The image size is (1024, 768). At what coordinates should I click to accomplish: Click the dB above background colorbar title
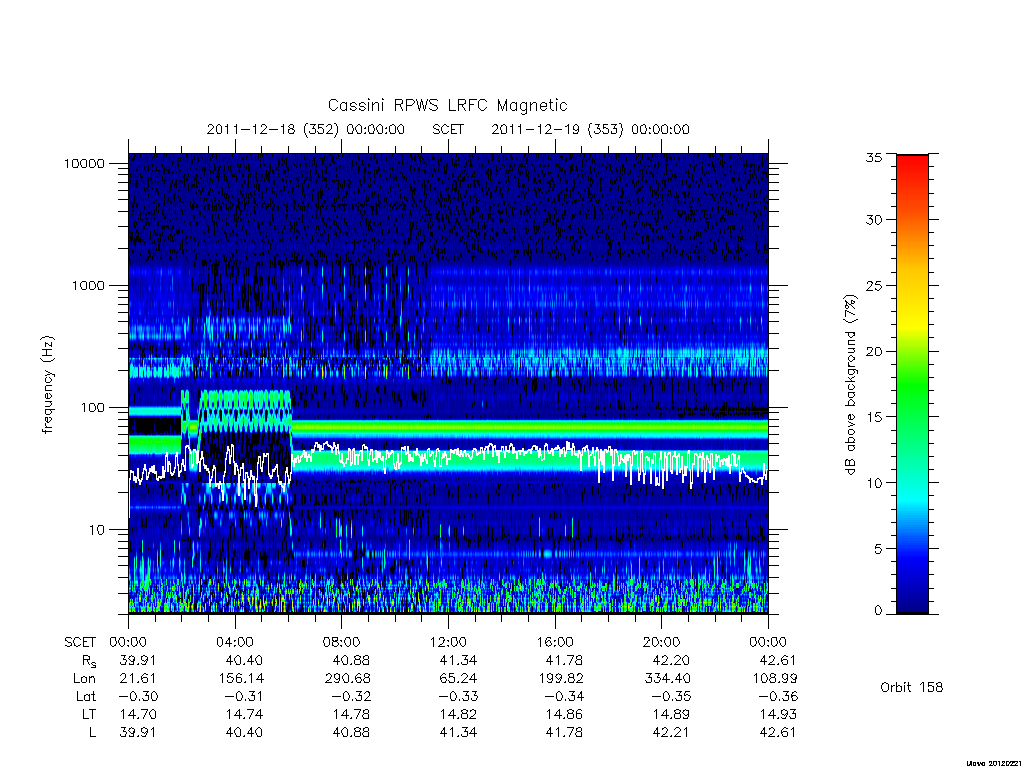[x=850, y=385]
